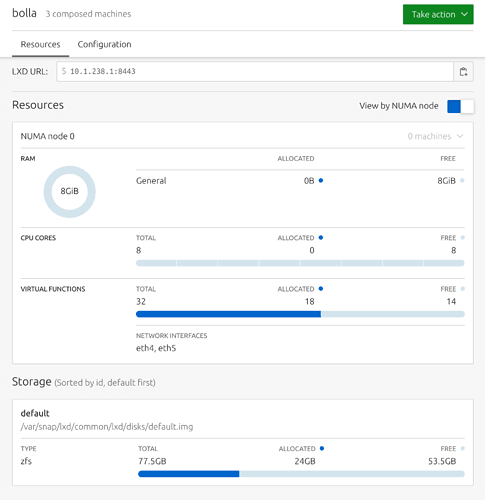Click the default storage pool name
485x500 pixels.
coord(35,413)
